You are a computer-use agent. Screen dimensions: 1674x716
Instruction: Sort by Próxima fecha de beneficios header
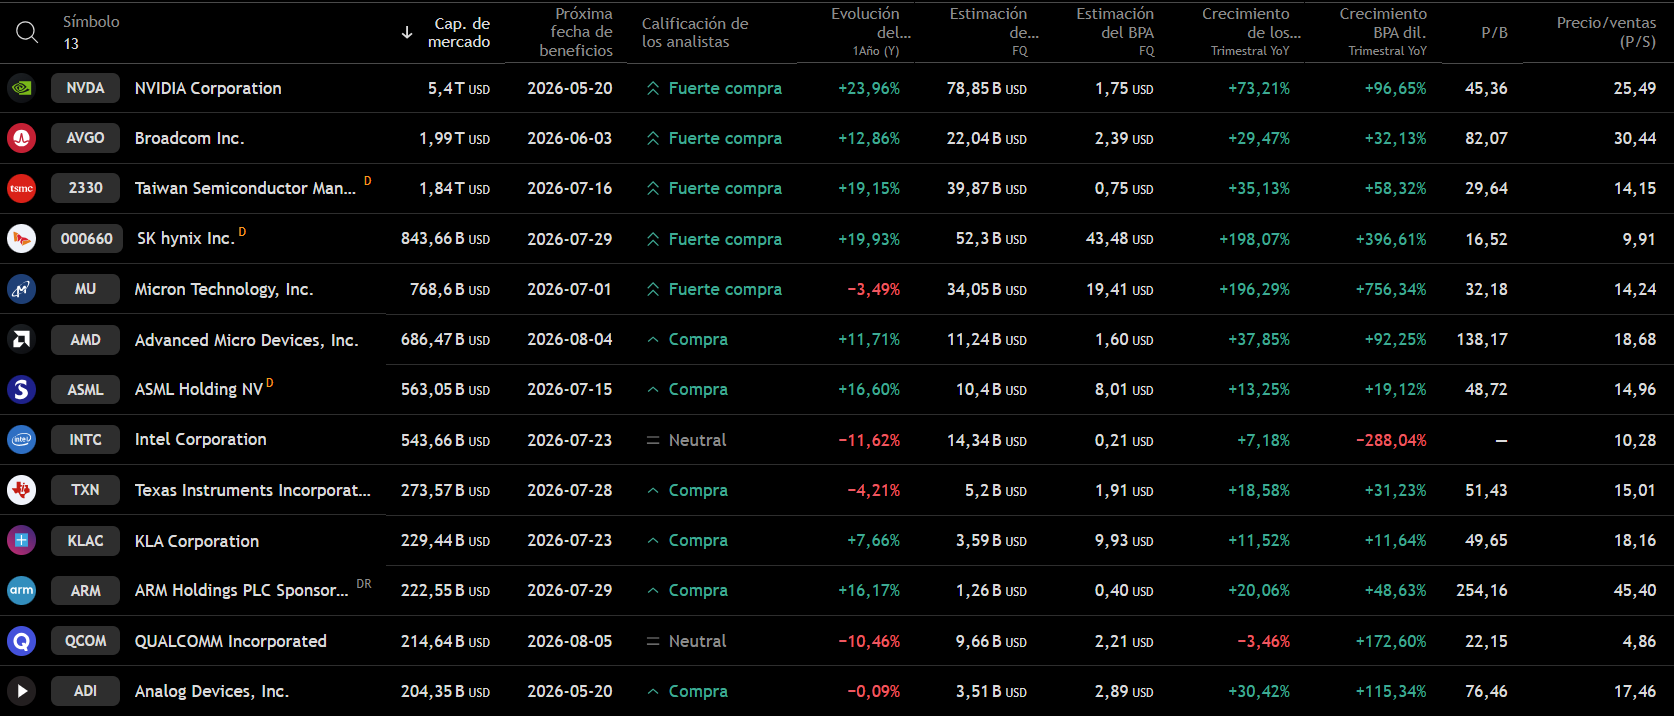pyautogui.click(x=576, y=32)
